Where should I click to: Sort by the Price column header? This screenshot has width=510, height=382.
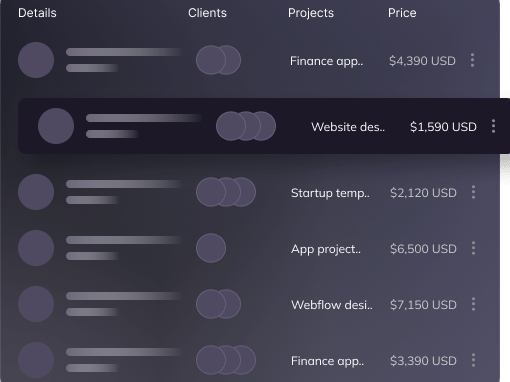point(402,13)
